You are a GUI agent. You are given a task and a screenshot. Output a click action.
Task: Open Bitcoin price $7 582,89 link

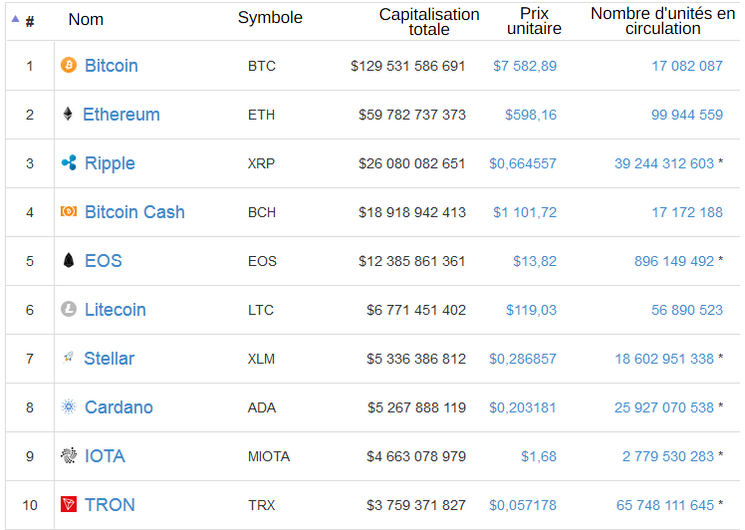pyautogui.click(x=525, y=66)
